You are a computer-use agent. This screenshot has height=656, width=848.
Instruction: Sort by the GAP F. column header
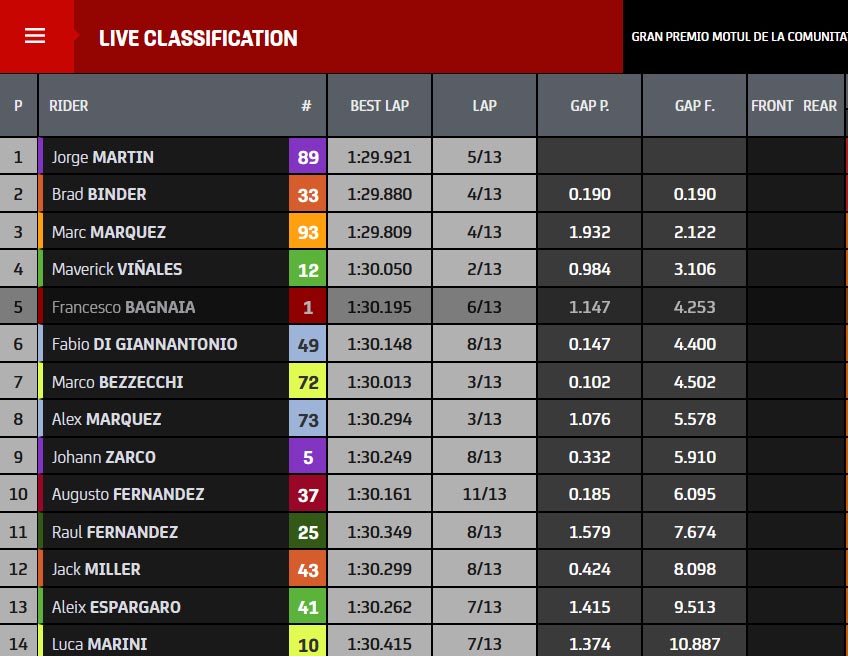694,105
